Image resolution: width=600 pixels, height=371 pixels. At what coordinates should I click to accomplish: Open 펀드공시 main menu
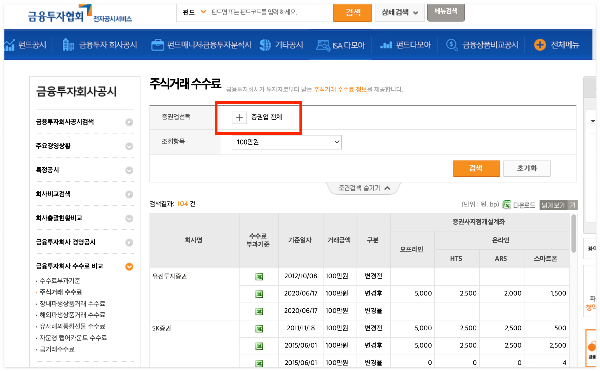click(x=33, y=45)
